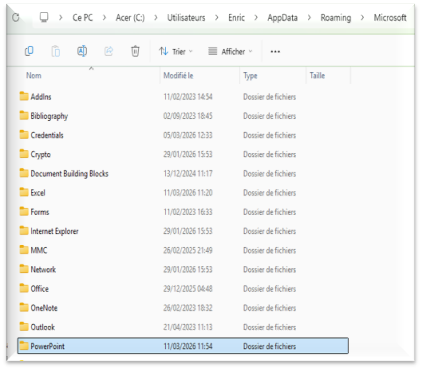The width and height of the screenshot is (422, 370).
Task: Click the Excel folder icon
Action: click(24, 192)
